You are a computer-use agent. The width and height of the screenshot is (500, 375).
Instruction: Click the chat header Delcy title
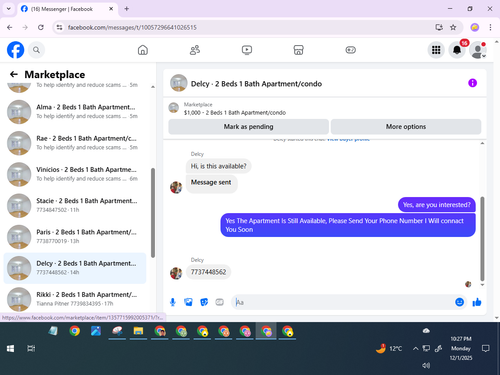pyautogui.click(x=256, y=84)
